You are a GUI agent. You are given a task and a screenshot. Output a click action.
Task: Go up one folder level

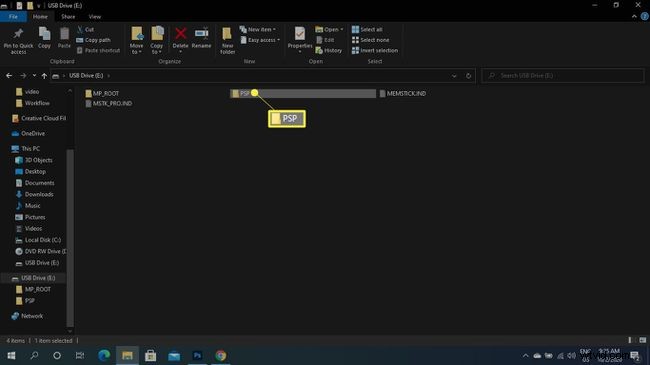coord(44,76)
